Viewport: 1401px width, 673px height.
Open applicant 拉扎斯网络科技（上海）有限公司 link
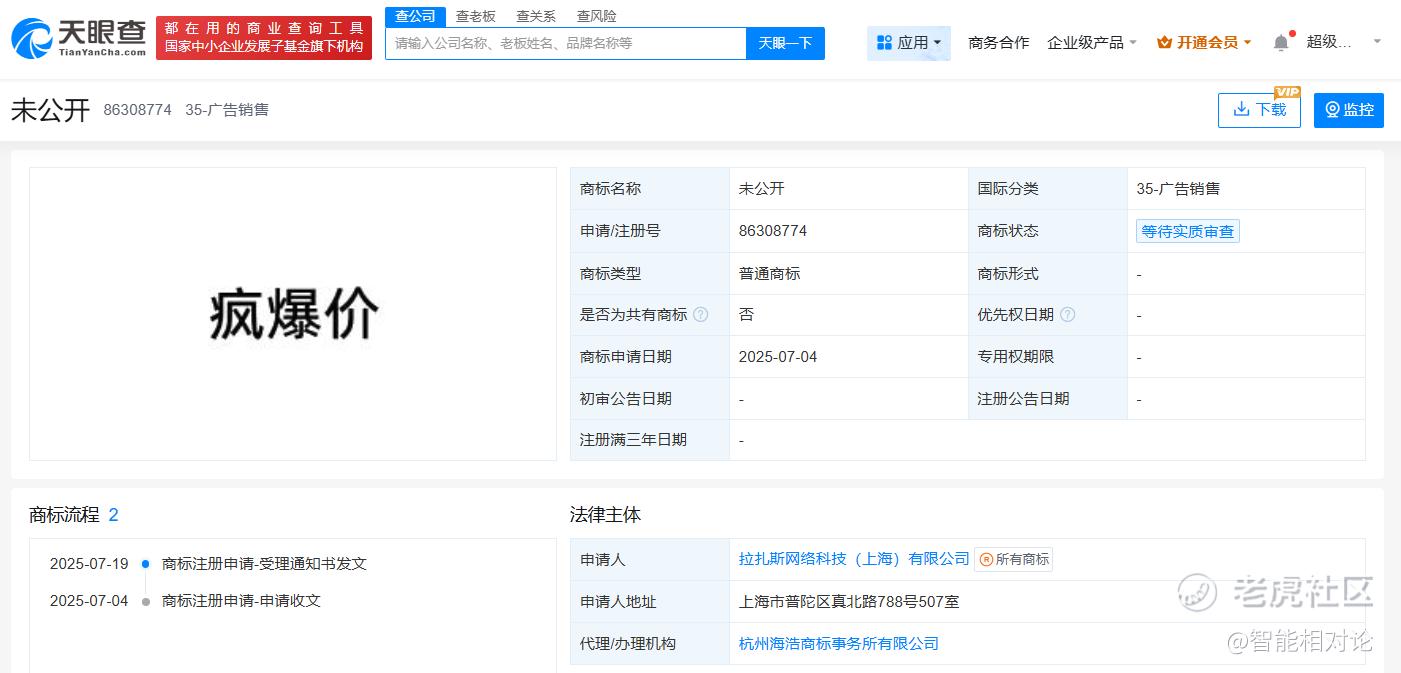(854, 559)
